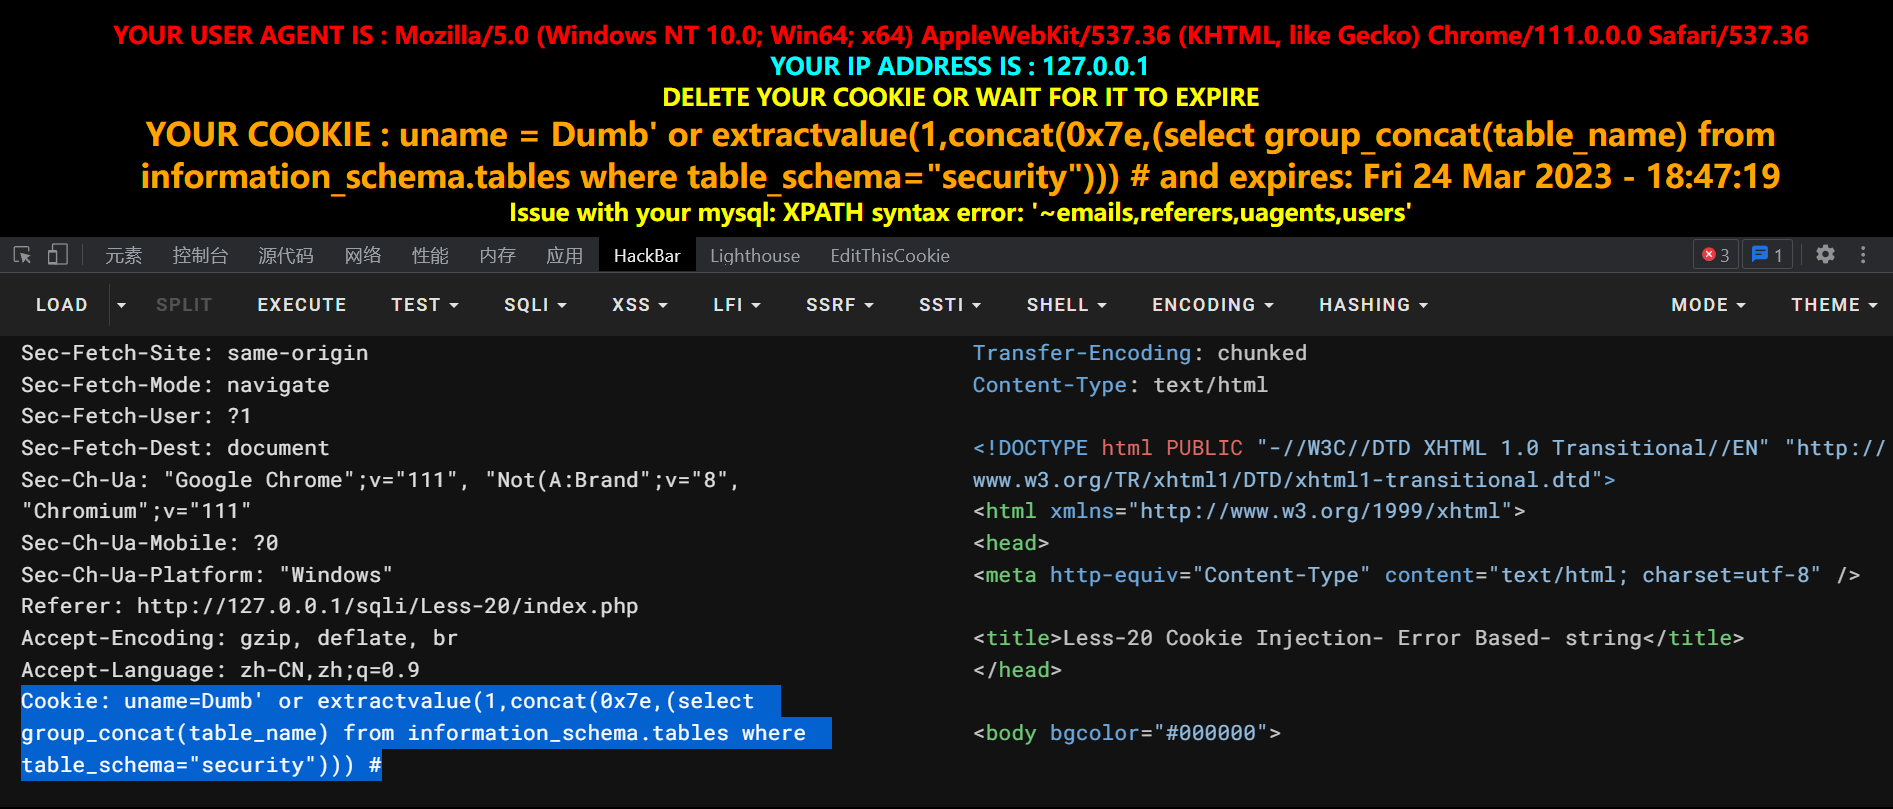Click the Accept-Language header line
This screenshot has width=1893, height=809.
pyautogui.click(x=220, y=670)
